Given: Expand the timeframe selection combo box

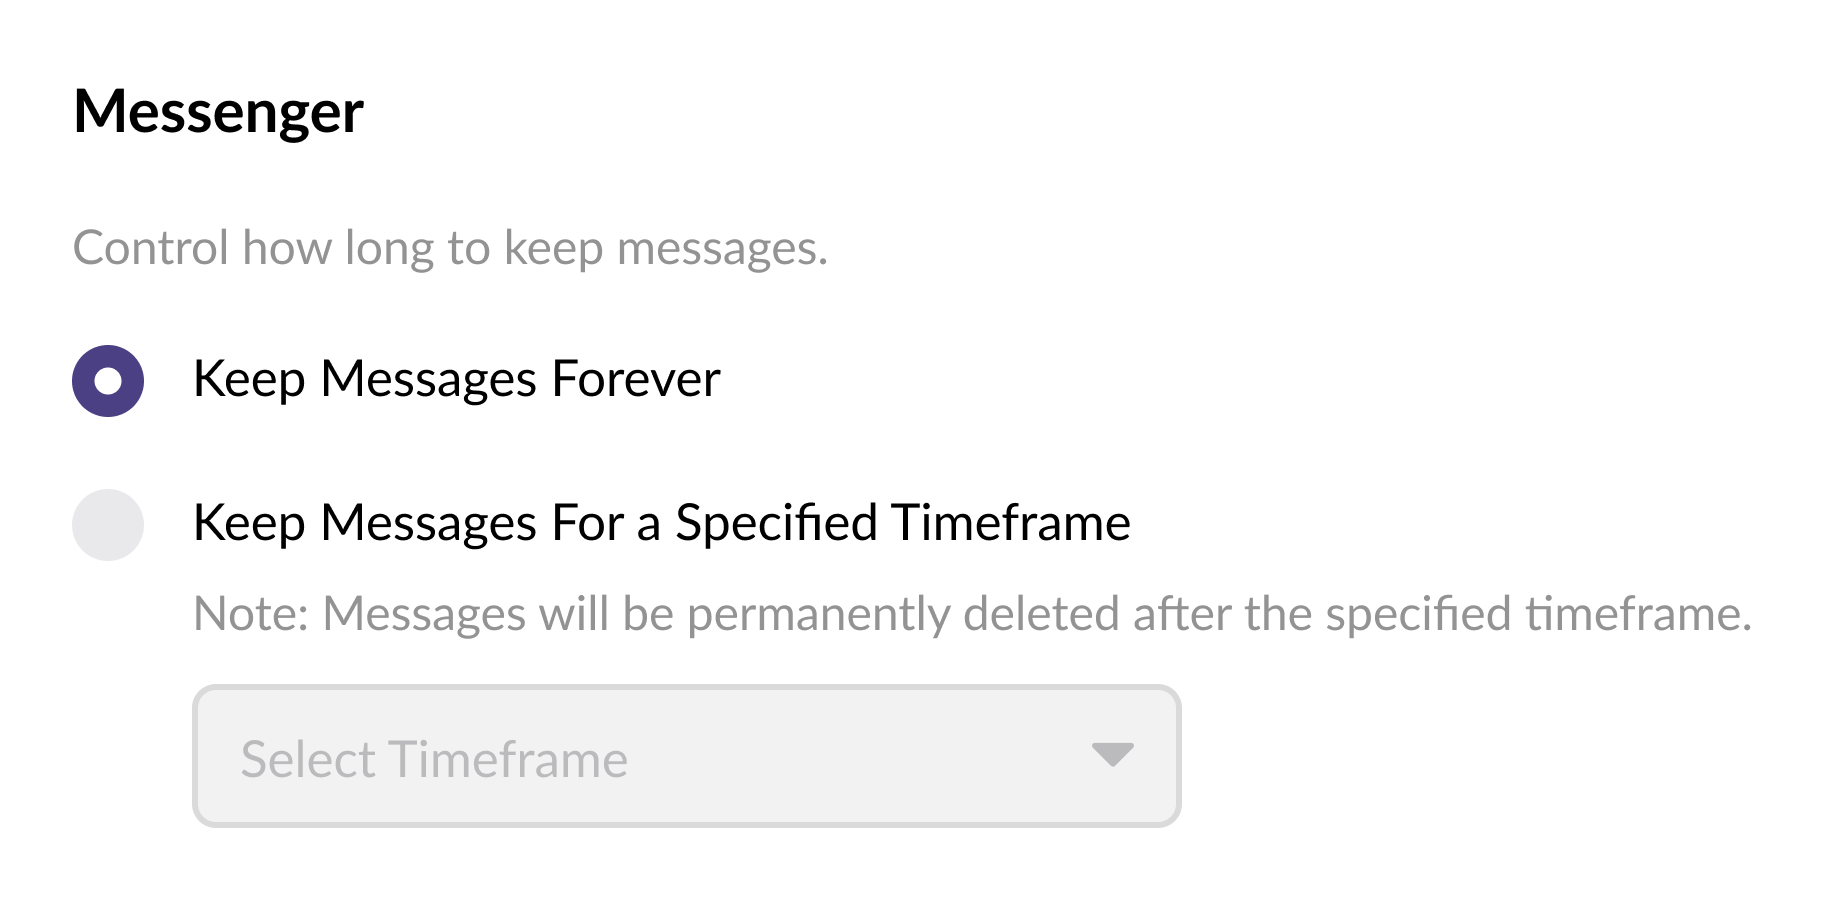Looking at the screenshot, I should [686, 757].
